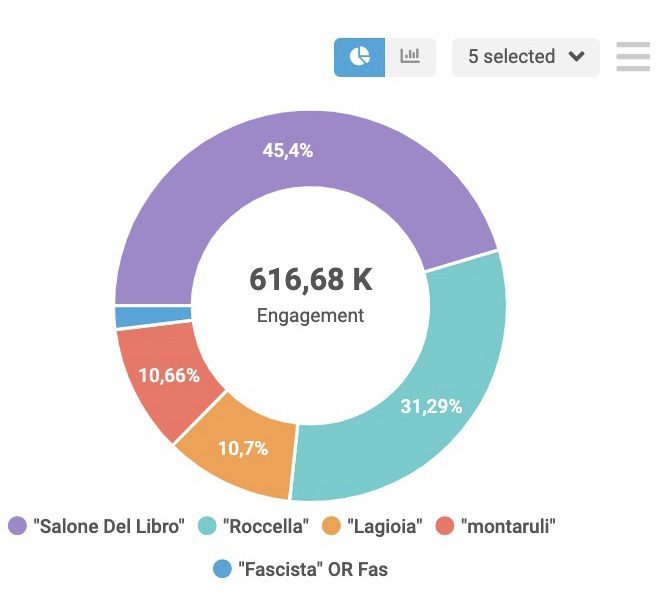Toggle "Lagioia" legend item

coord(384,527)
